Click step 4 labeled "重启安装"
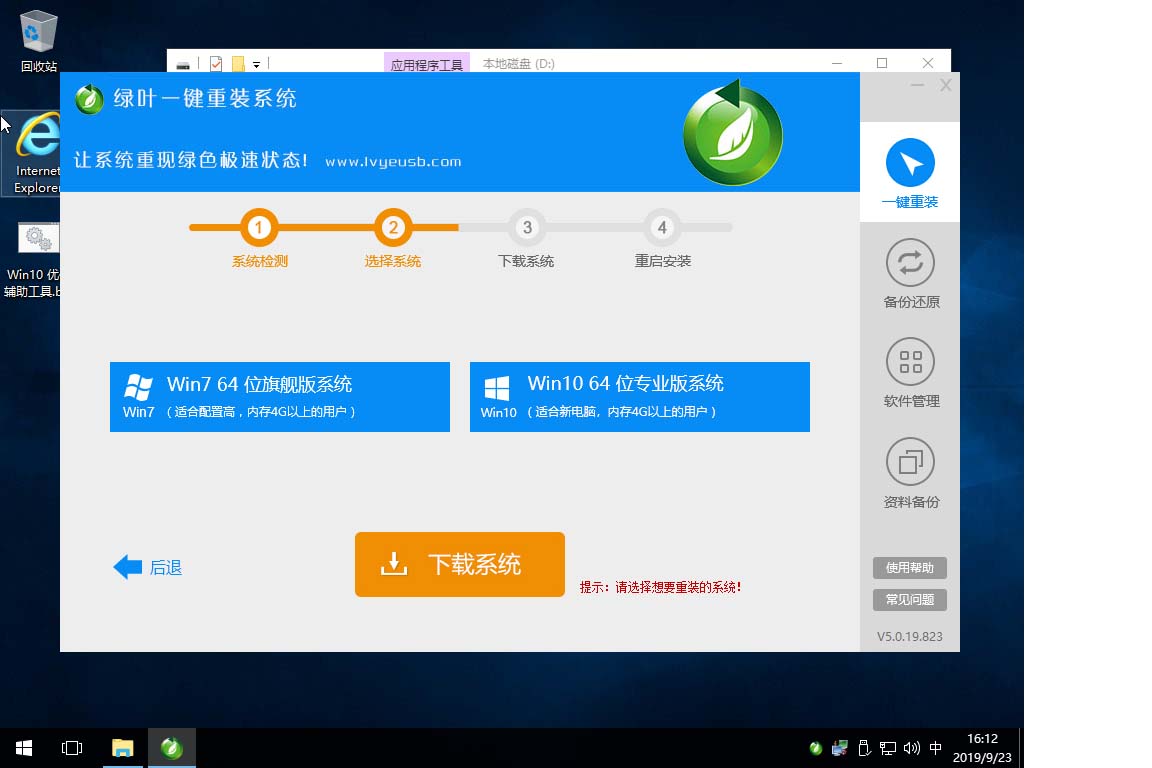1152x768 pixels. (663, 240)
